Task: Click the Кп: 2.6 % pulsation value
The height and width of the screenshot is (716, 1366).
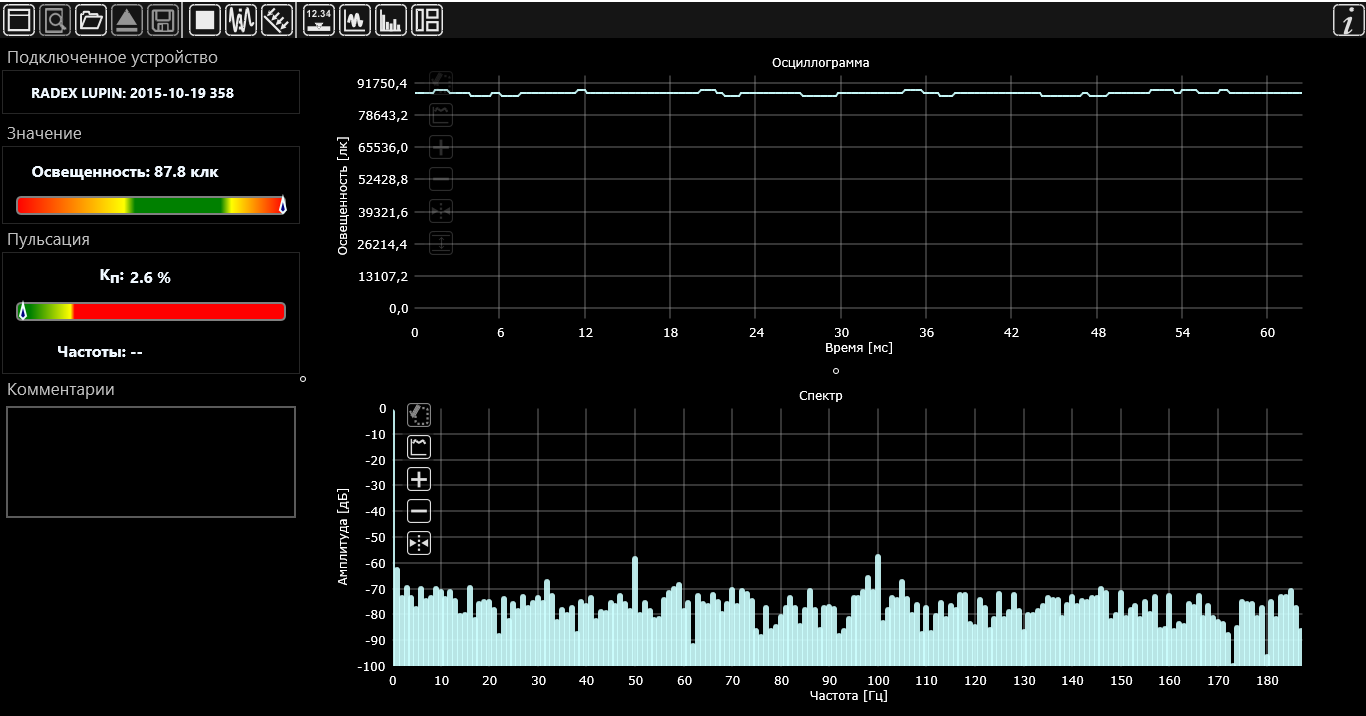Action: point(135,277)
